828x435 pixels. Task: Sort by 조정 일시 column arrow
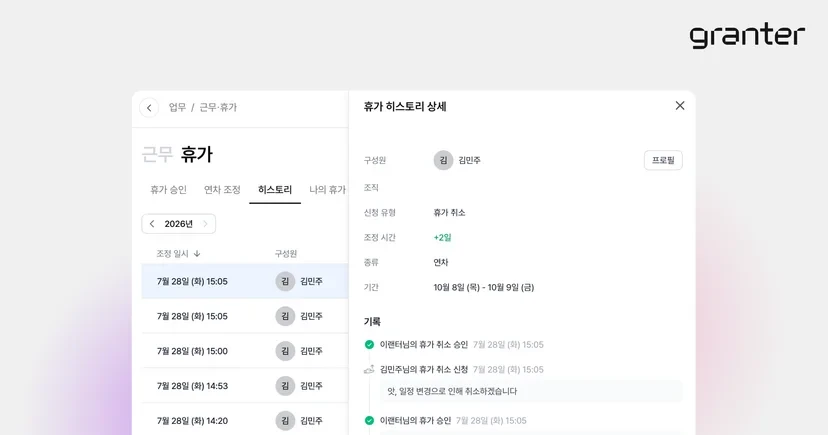tap(197, 254)
